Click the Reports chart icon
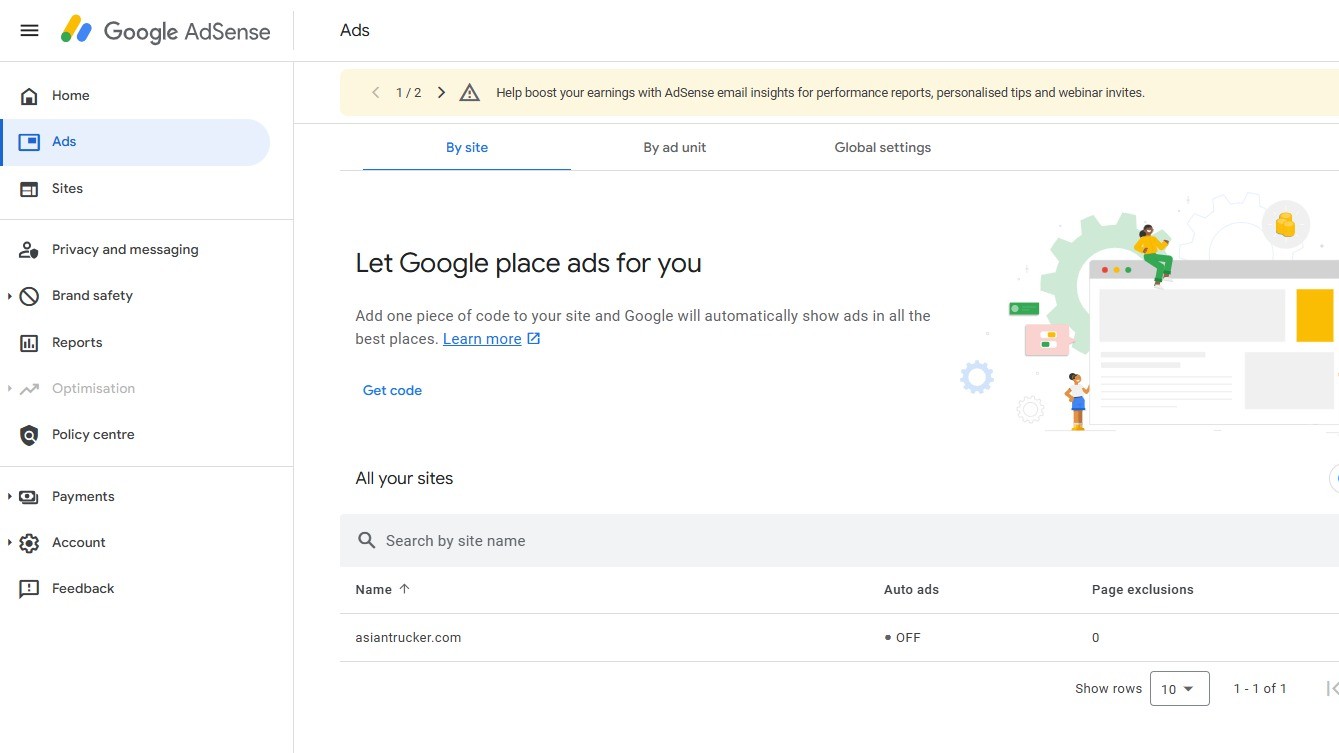This screenshot has width=1339, height=753. (x=29, y=343)
